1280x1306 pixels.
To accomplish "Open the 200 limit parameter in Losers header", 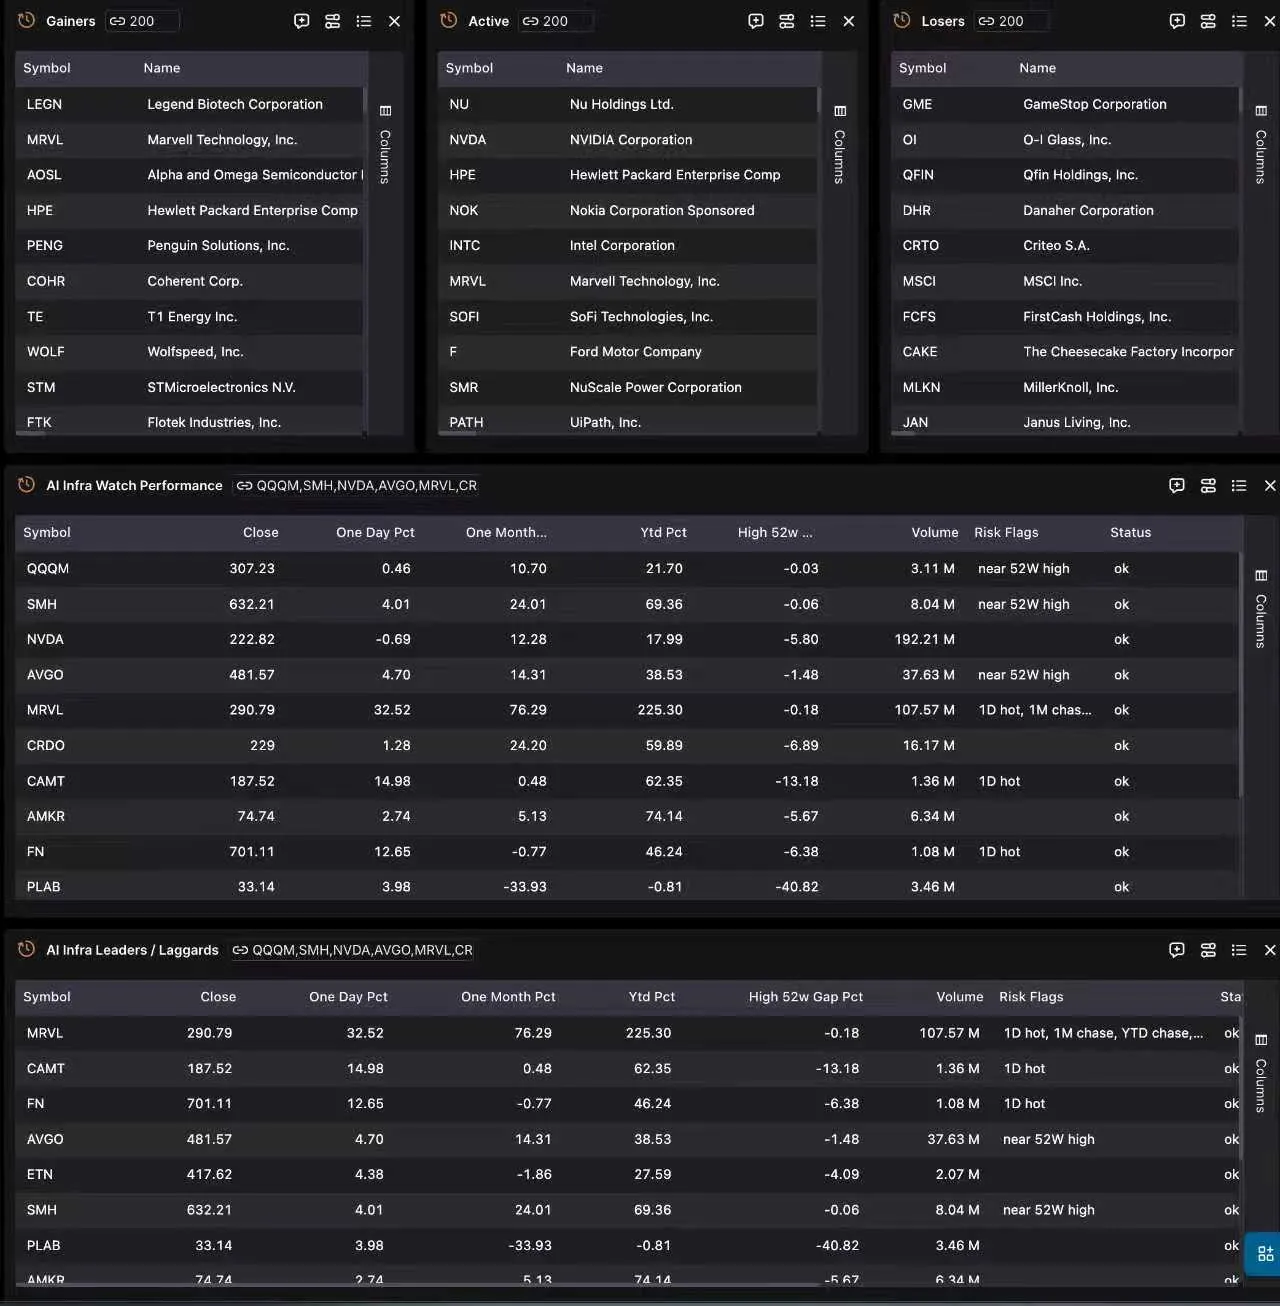I will pos(1010,21).
